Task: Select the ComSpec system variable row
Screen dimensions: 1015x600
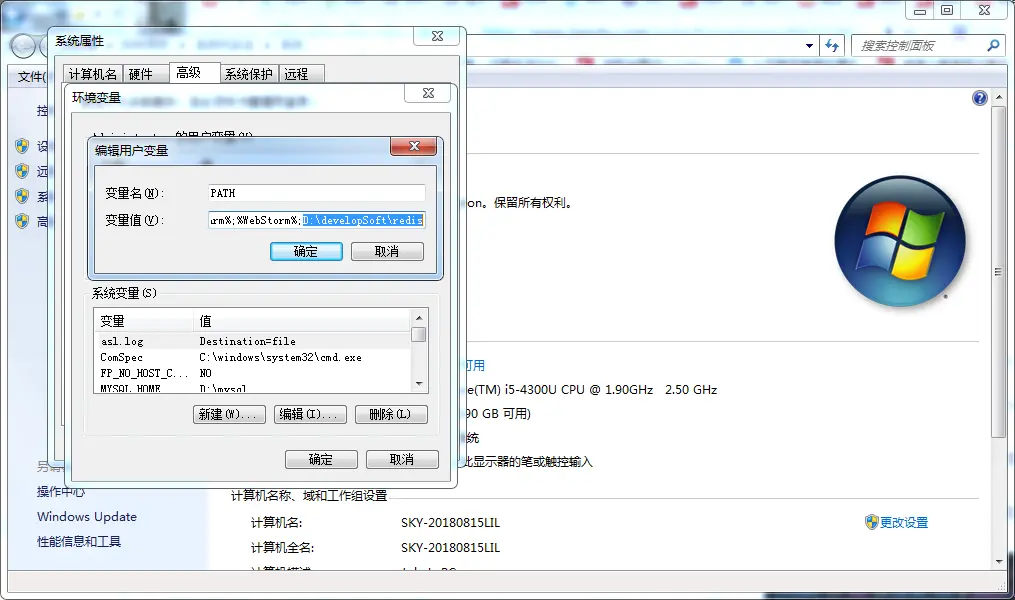Action: click(252, 357)
